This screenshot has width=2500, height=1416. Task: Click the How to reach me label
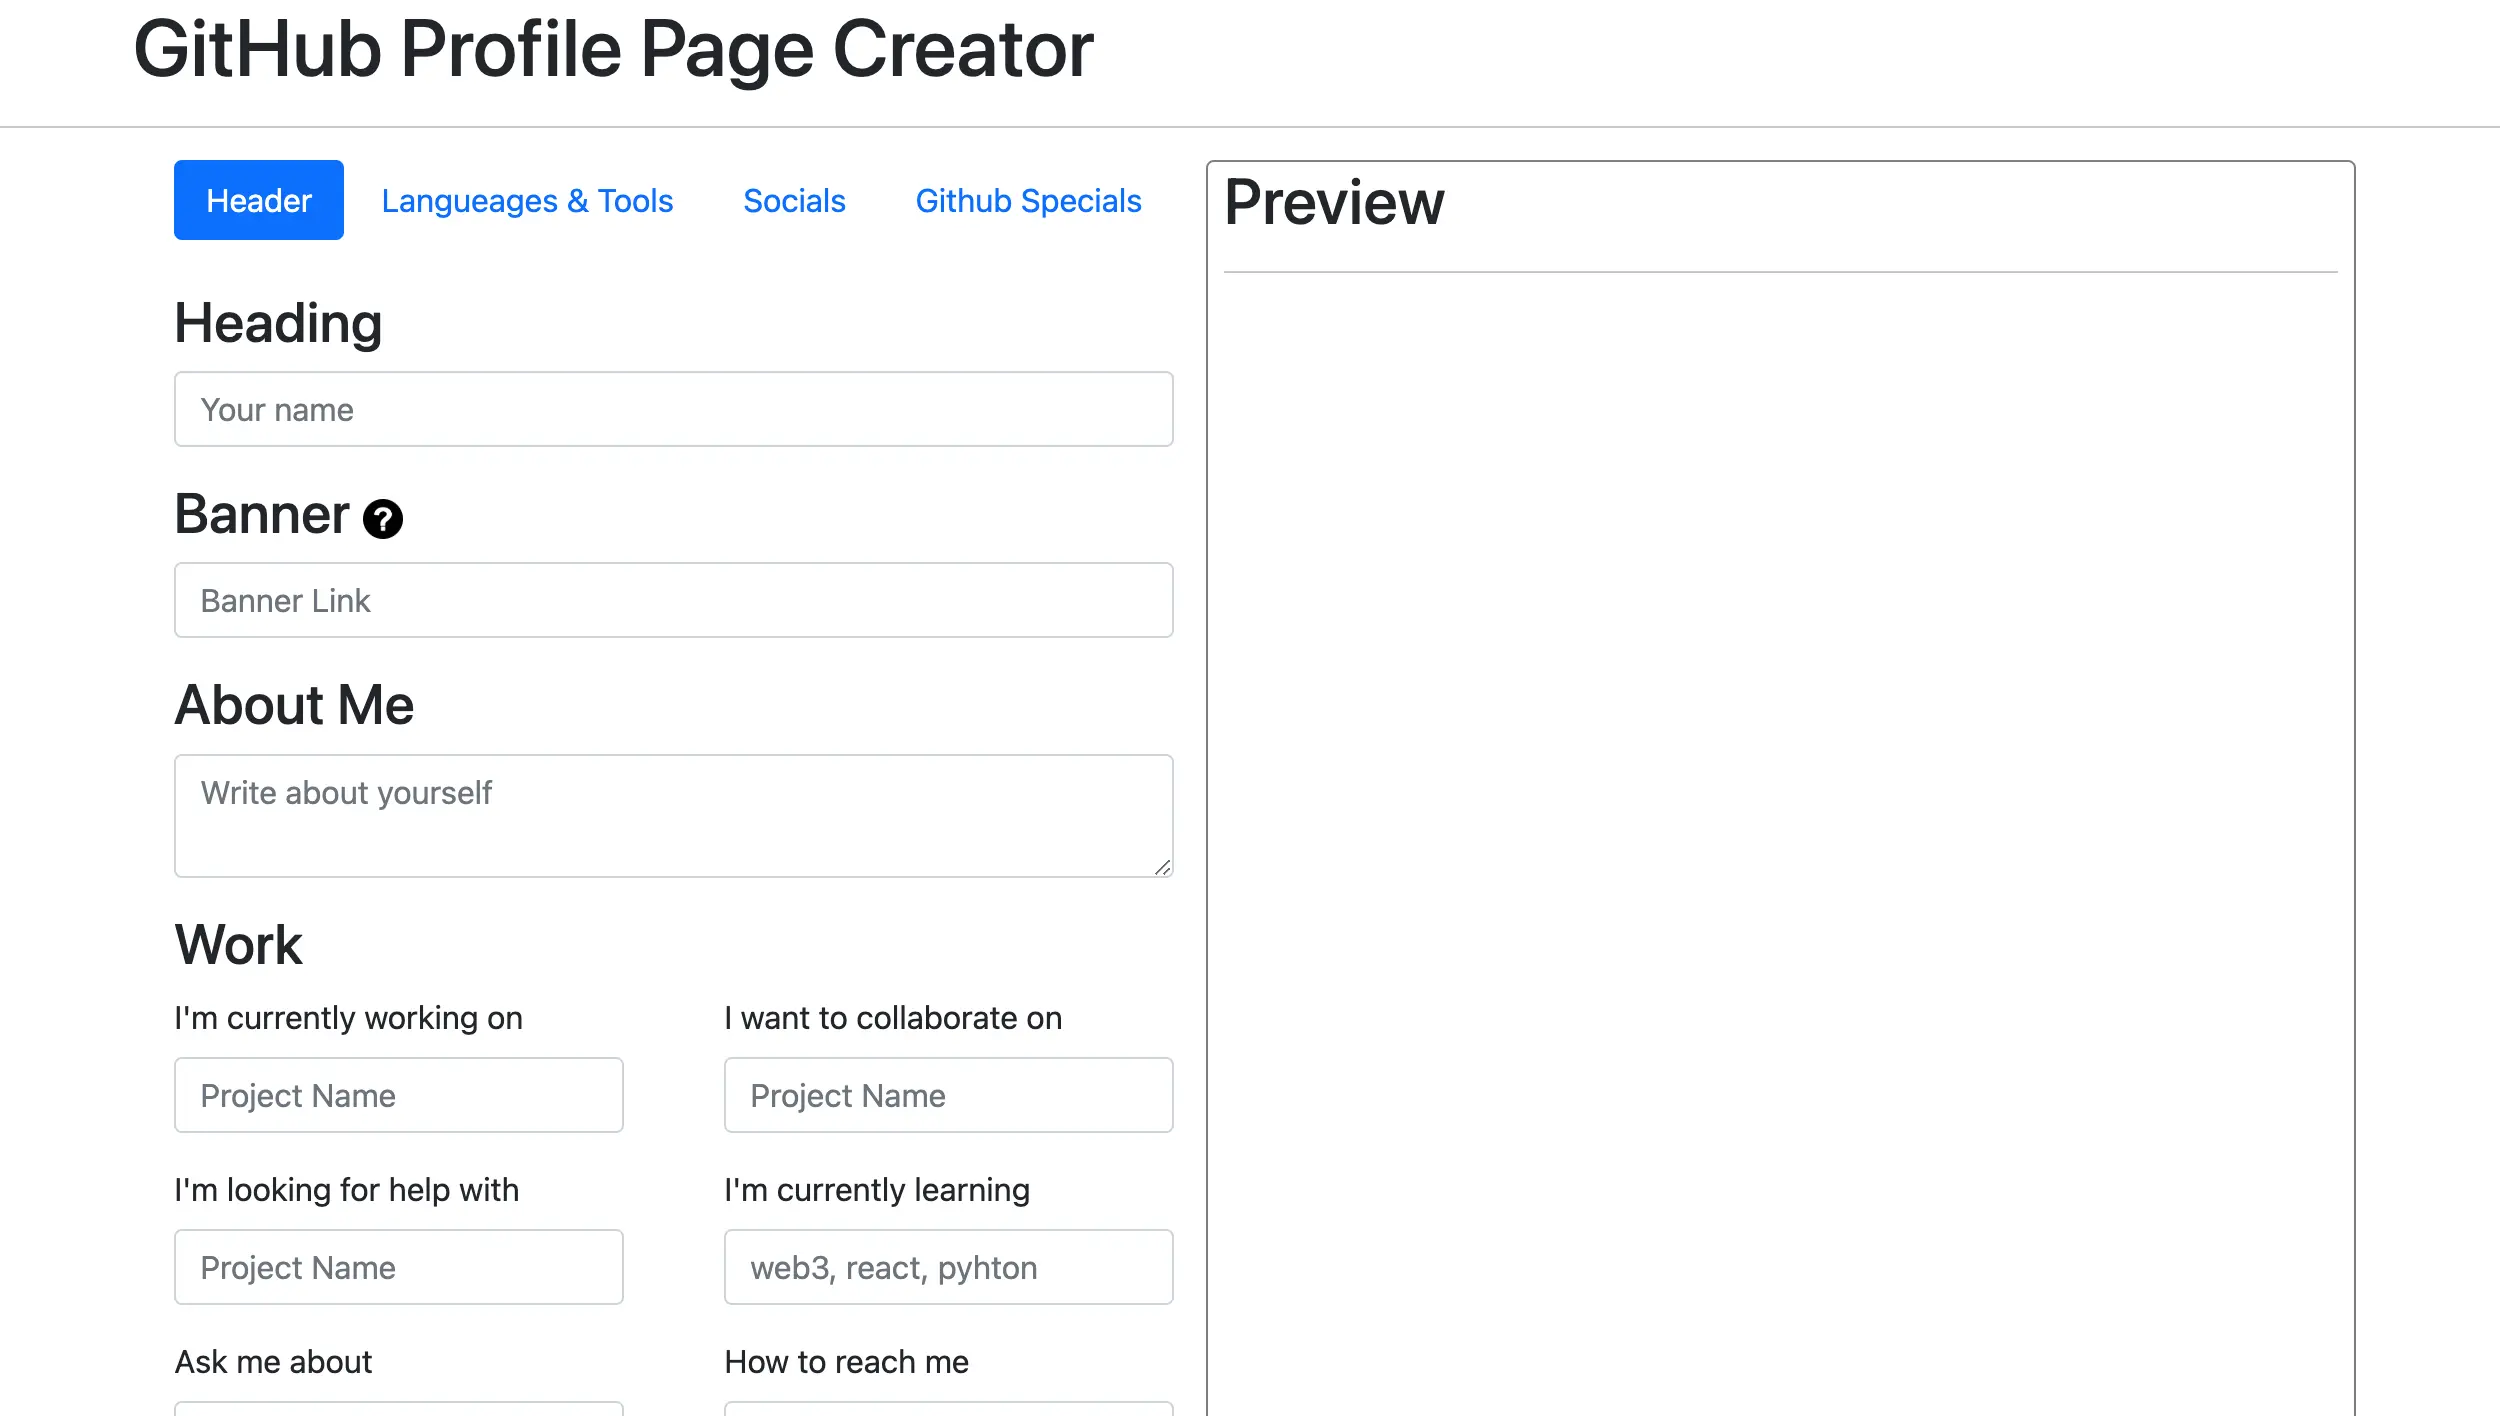(847, 1362)
